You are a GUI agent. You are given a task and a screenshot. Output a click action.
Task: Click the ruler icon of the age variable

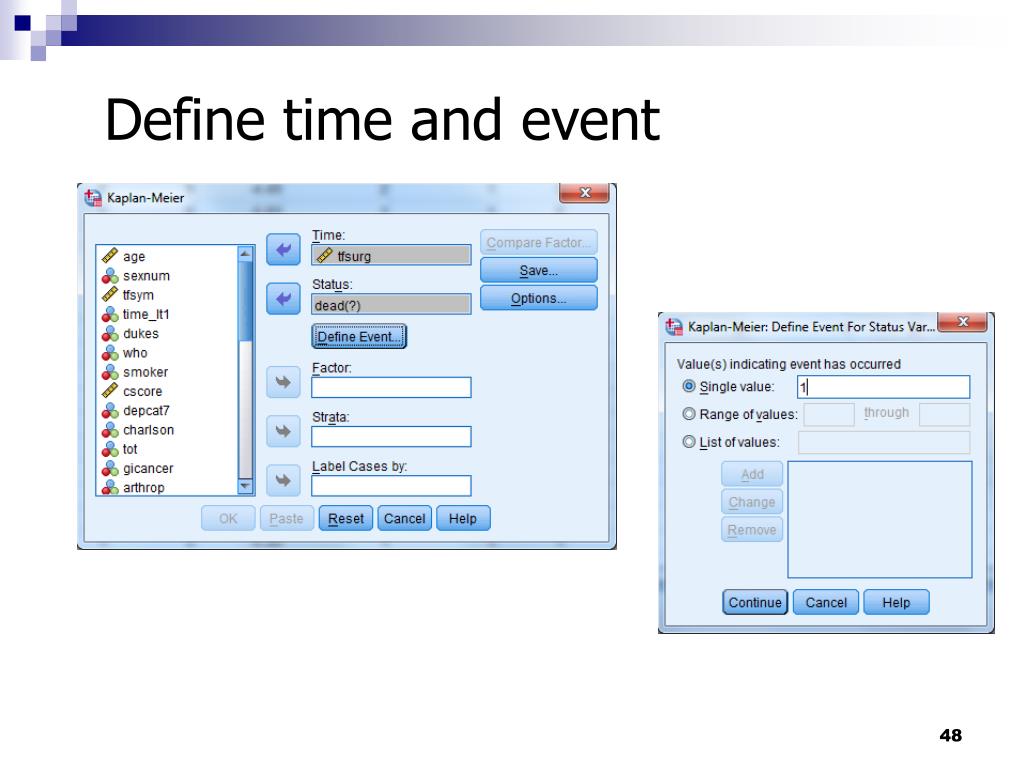pos(110,256)
